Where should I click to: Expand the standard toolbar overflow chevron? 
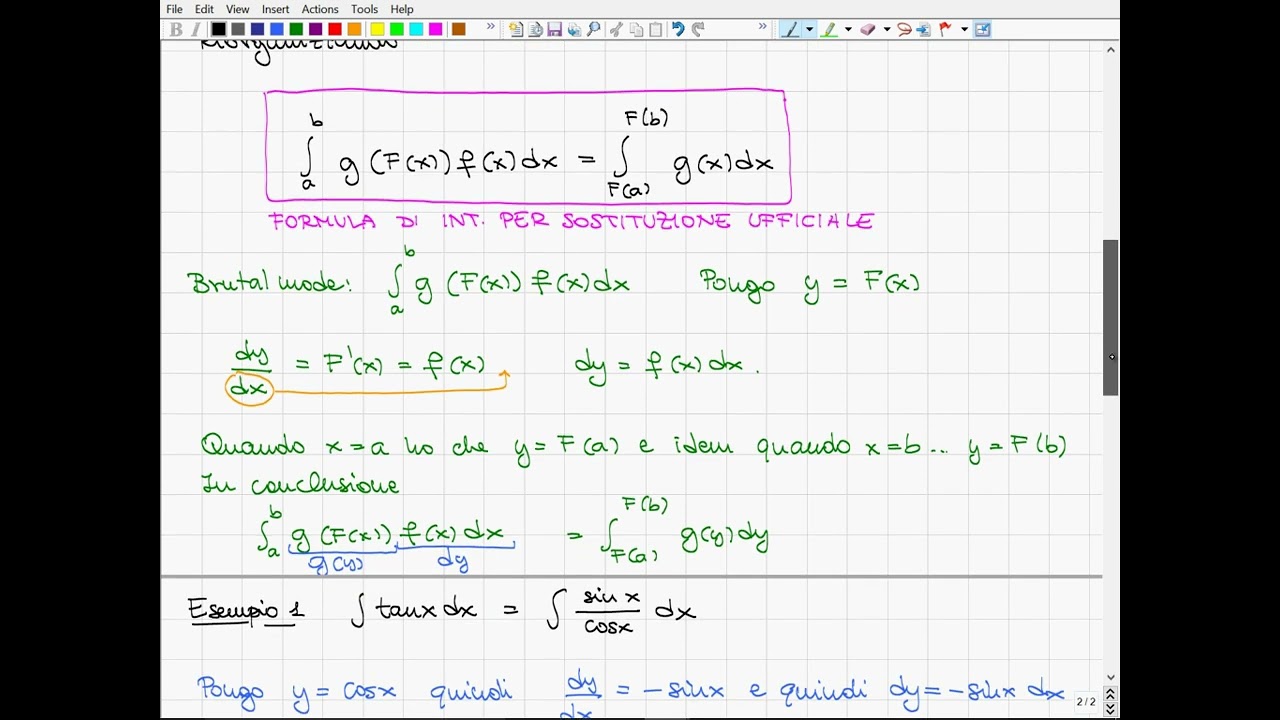tap(763, 26)
